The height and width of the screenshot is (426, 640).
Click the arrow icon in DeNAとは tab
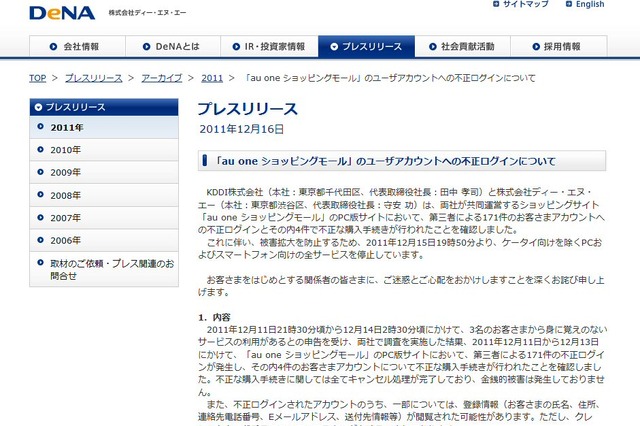click(147, 47)
